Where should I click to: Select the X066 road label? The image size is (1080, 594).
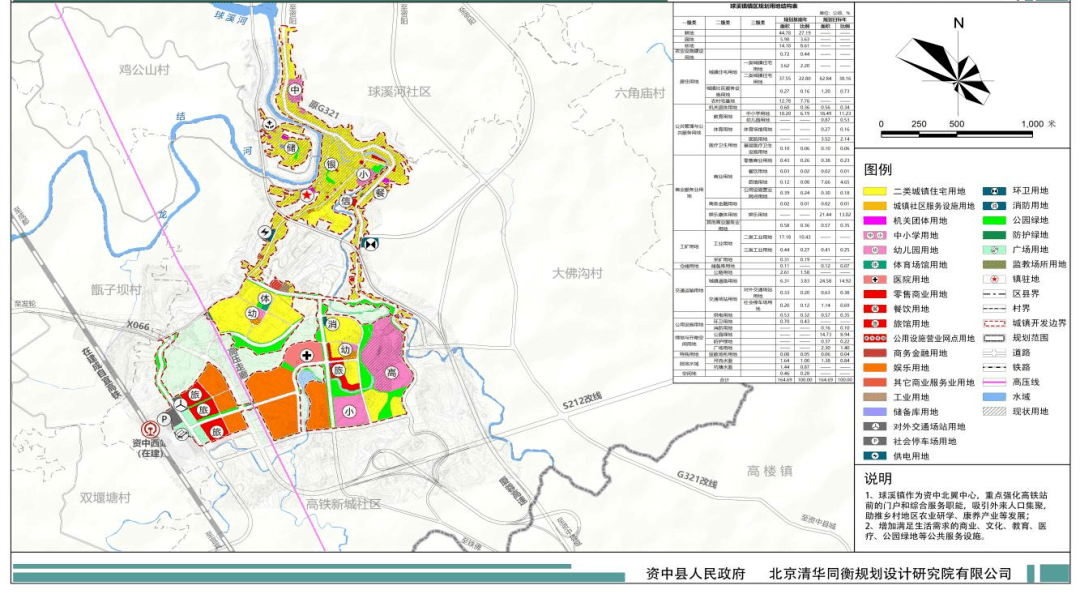(x=138, y=326)
